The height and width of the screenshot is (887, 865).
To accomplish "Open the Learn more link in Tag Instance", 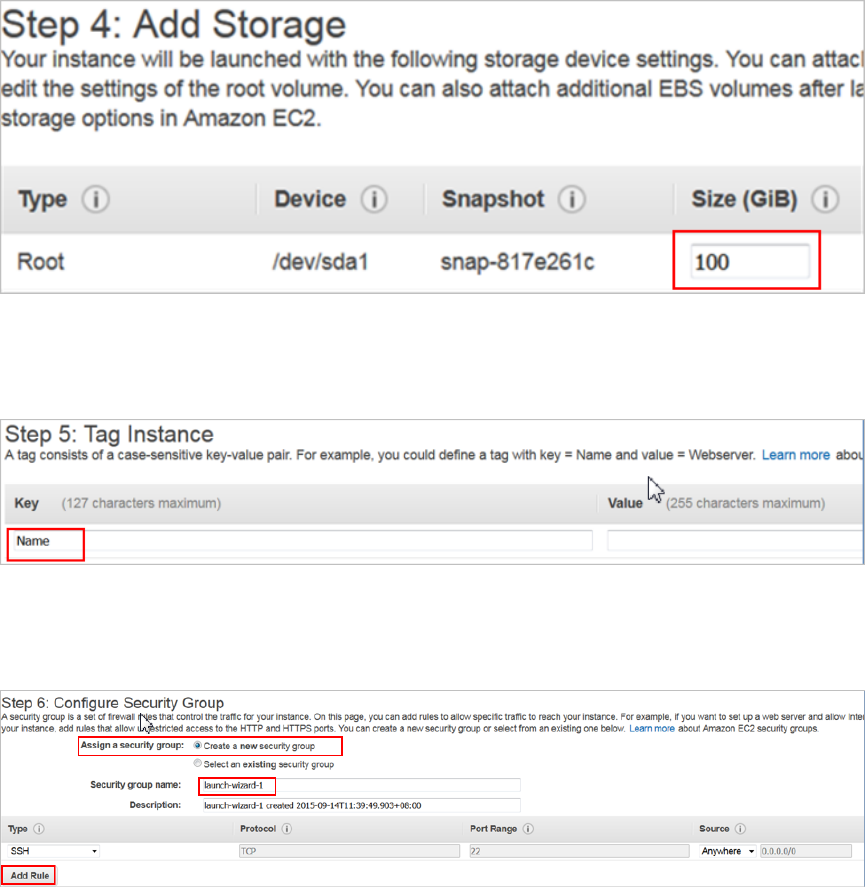I will (795, 455).
